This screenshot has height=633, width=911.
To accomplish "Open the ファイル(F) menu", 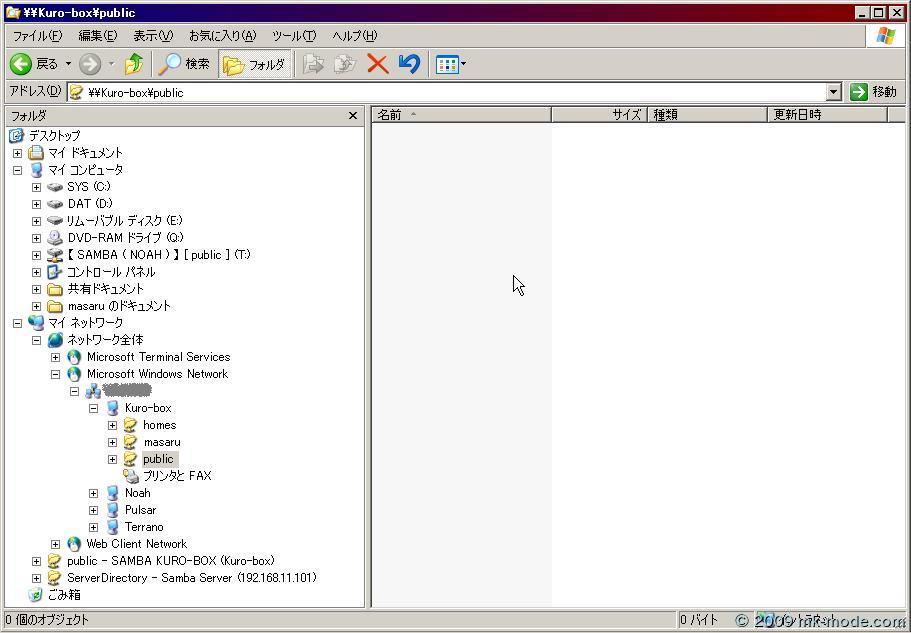I will (37, 36).
